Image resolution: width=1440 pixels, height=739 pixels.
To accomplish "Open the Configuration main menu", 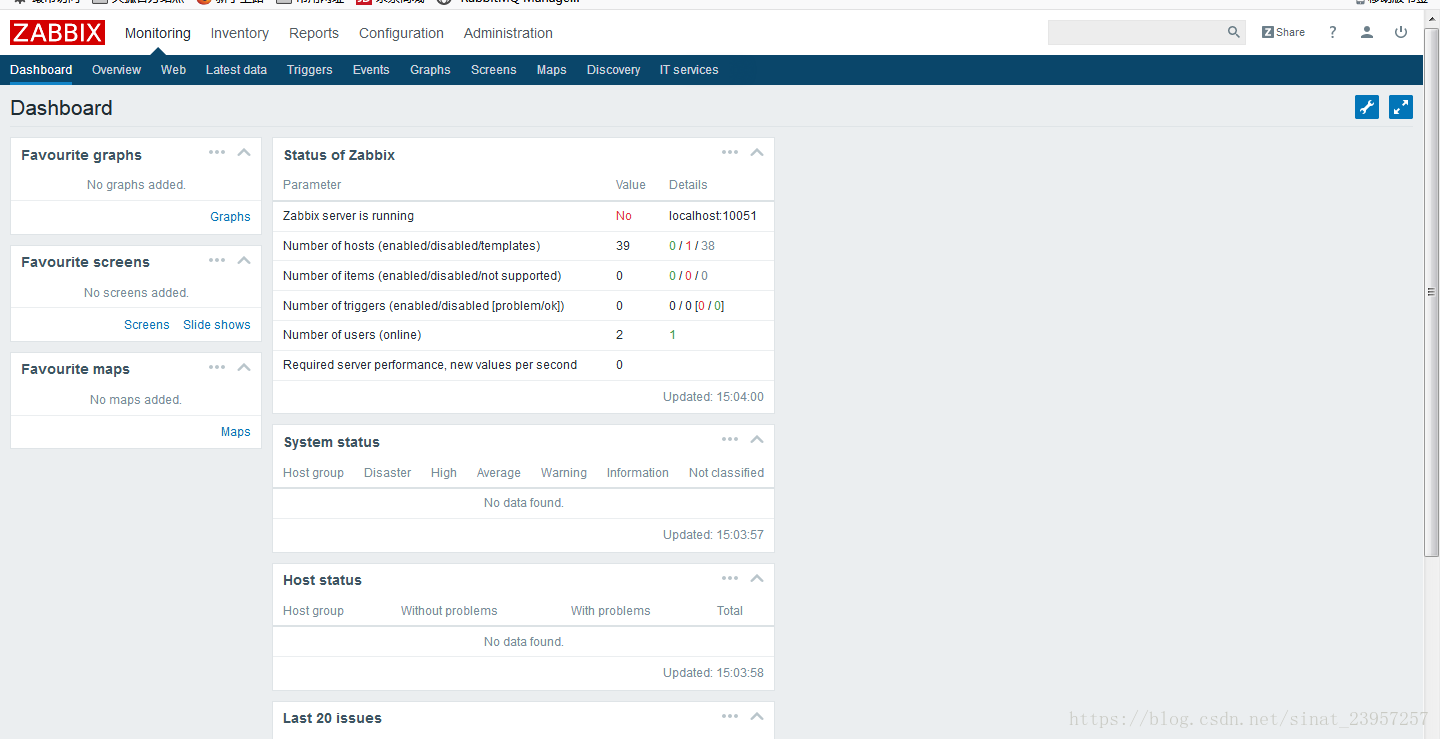I will coord(401,33).
